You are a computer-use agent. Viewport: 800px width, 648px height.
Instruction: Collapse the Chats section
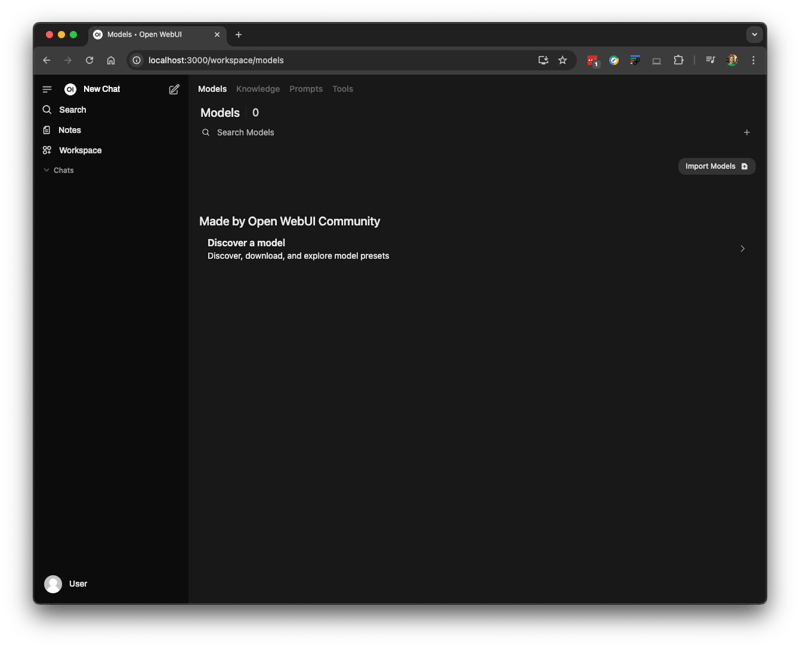(58, 170)
